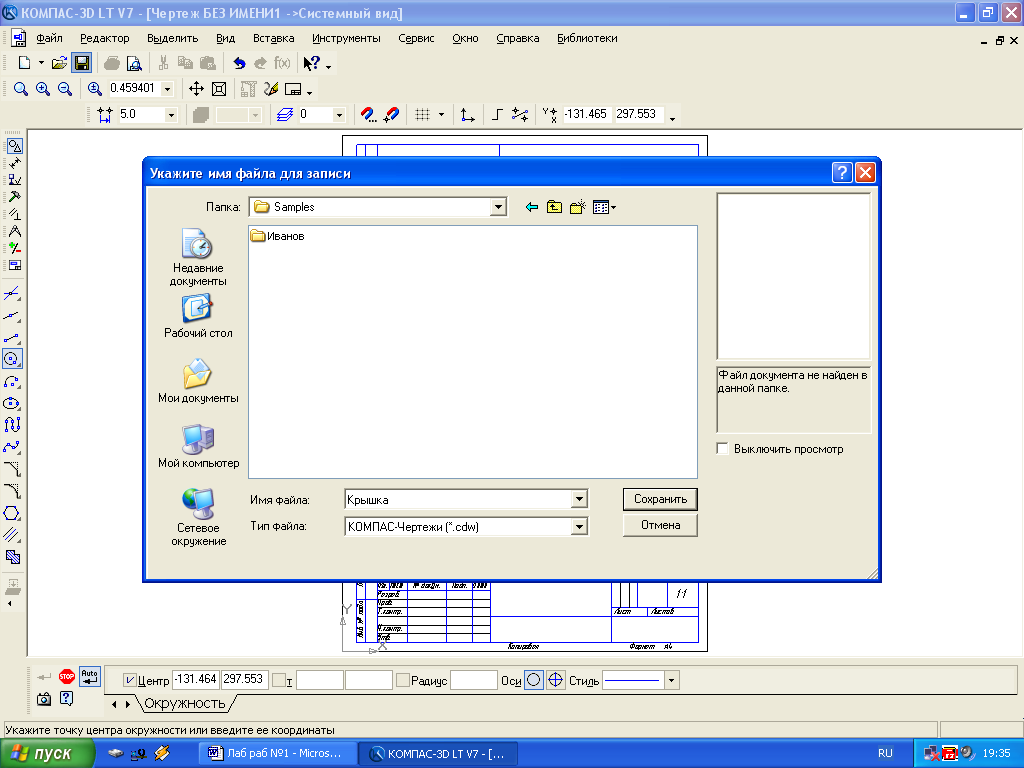Image resolution: width=1024 pixels, height=768 pixels.
Task: Open the 'Библиотеки' menu
Action: [x=587, y=39]
